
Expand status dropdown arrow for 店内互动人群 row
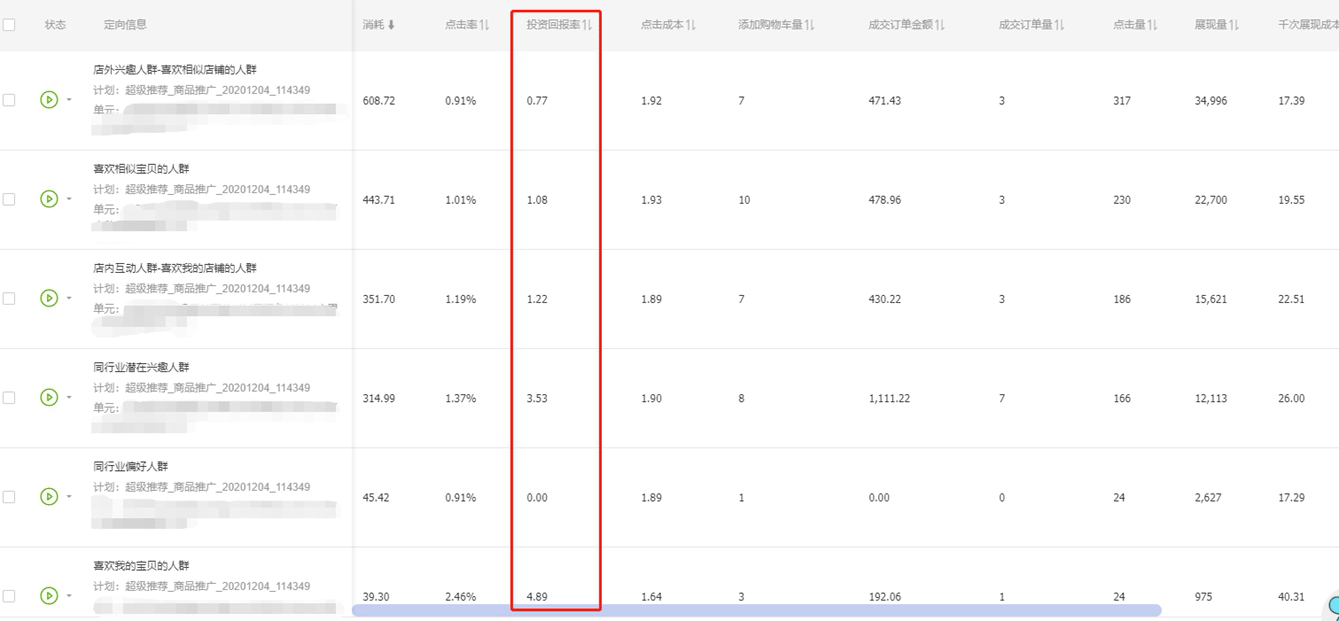pyautogui.click(x=69, y=298)
